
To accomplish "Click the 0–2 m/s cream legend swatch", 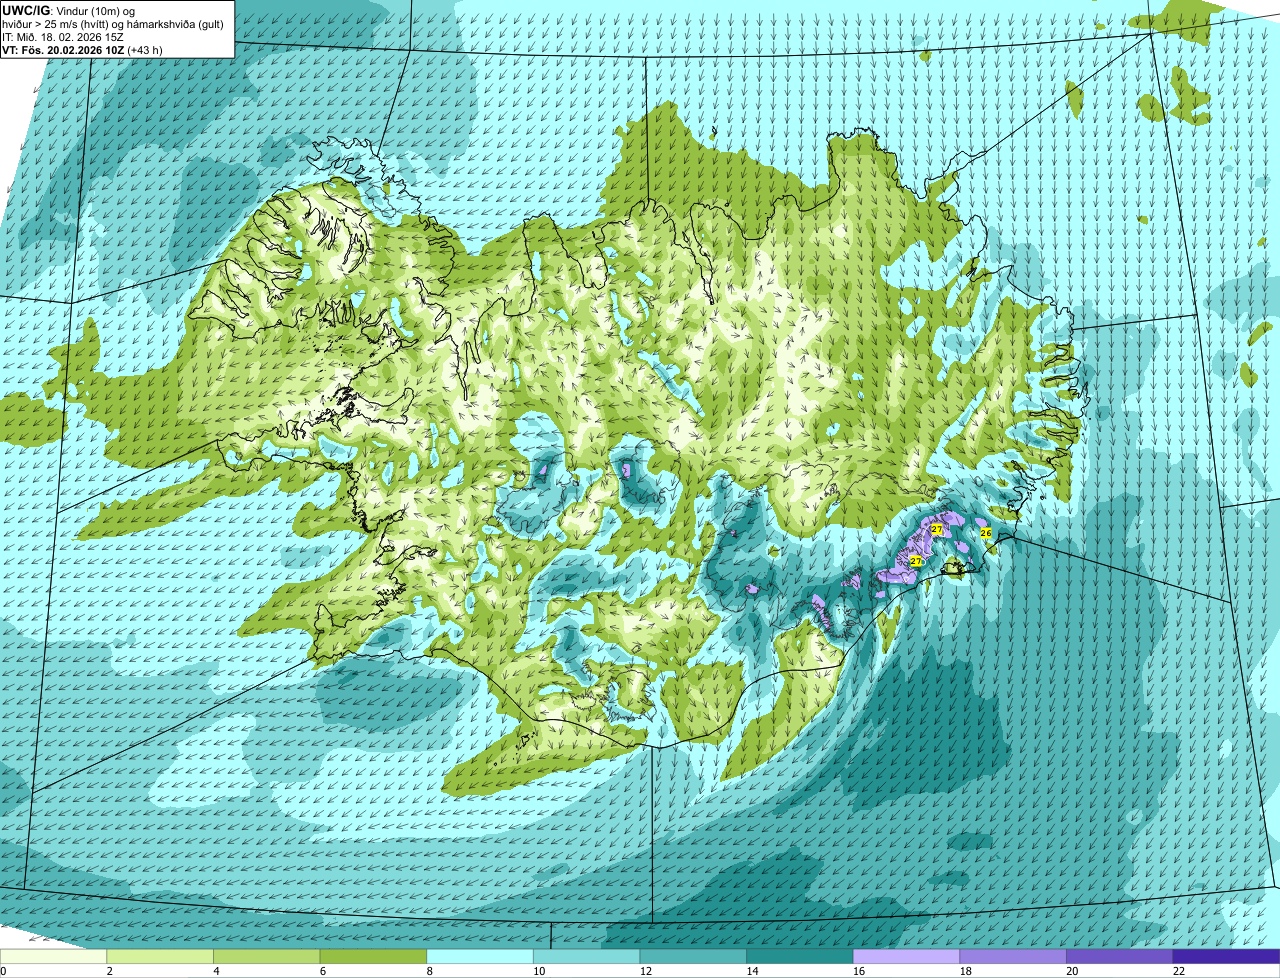I will pos(53,956).
